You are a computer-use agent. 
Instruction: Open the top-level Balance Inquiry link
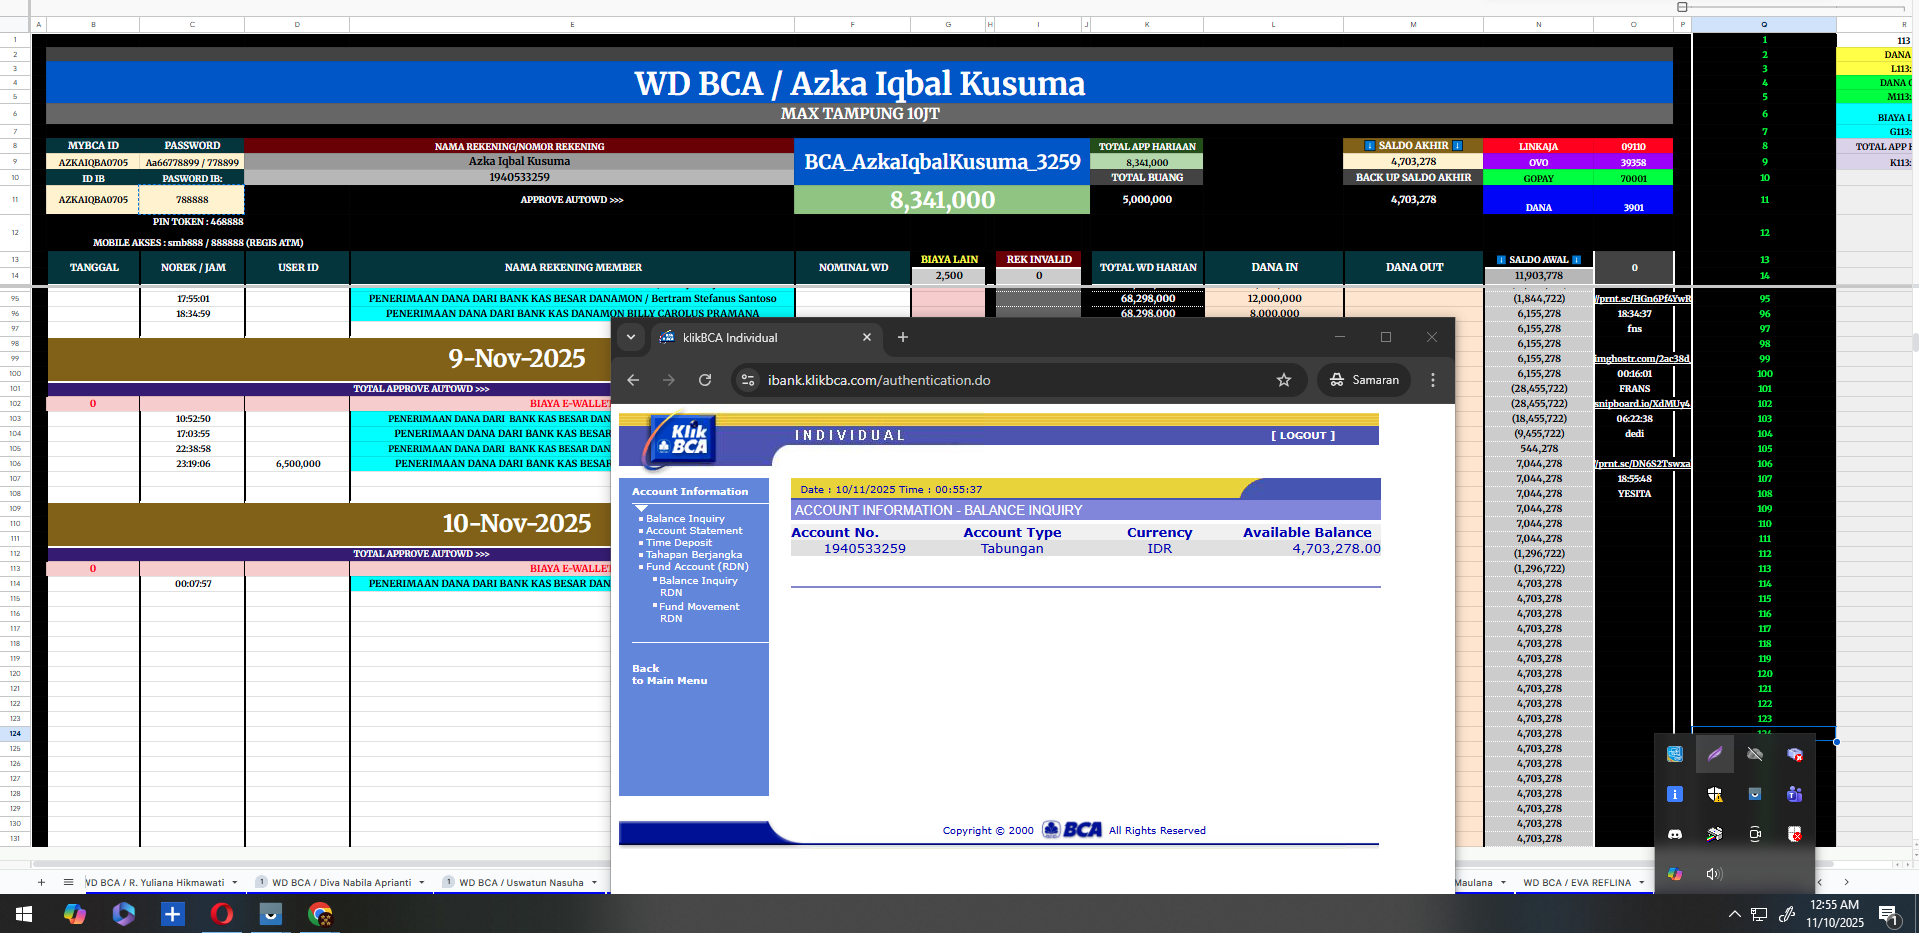click(x=685, y=518)
